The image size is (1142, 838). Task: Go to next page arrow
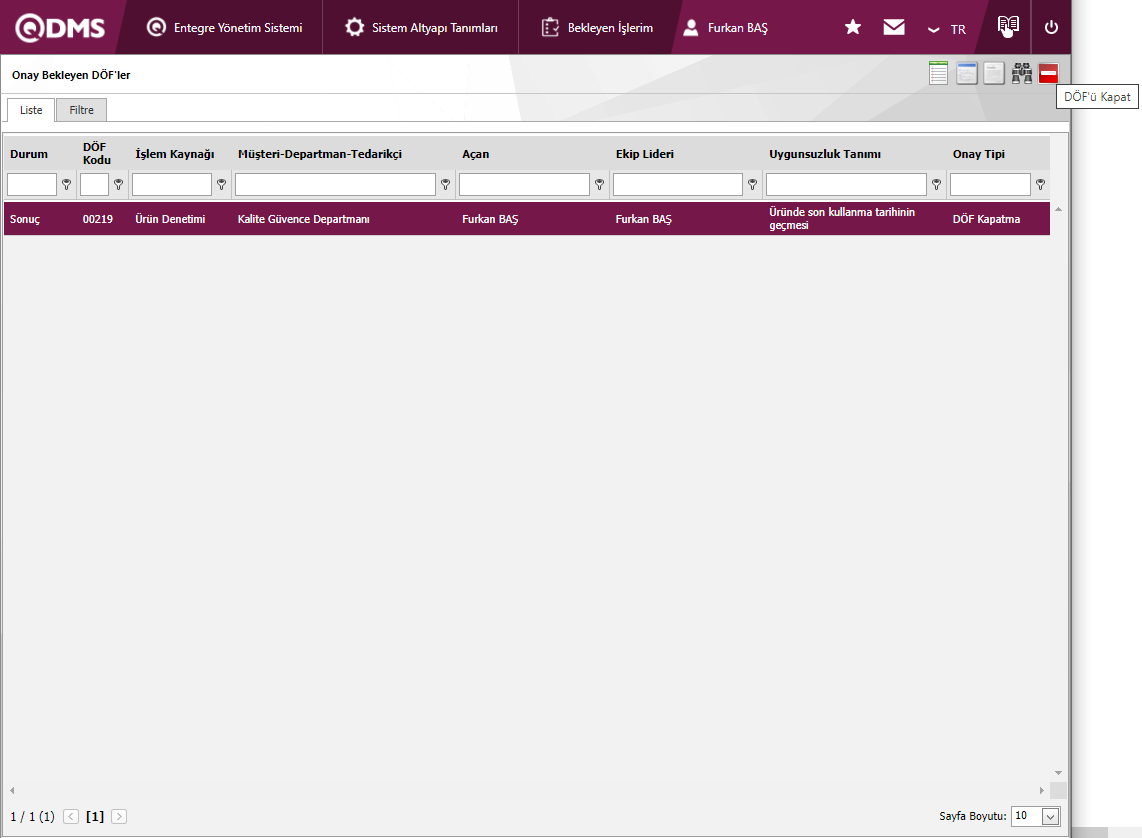tap(119, 817)
